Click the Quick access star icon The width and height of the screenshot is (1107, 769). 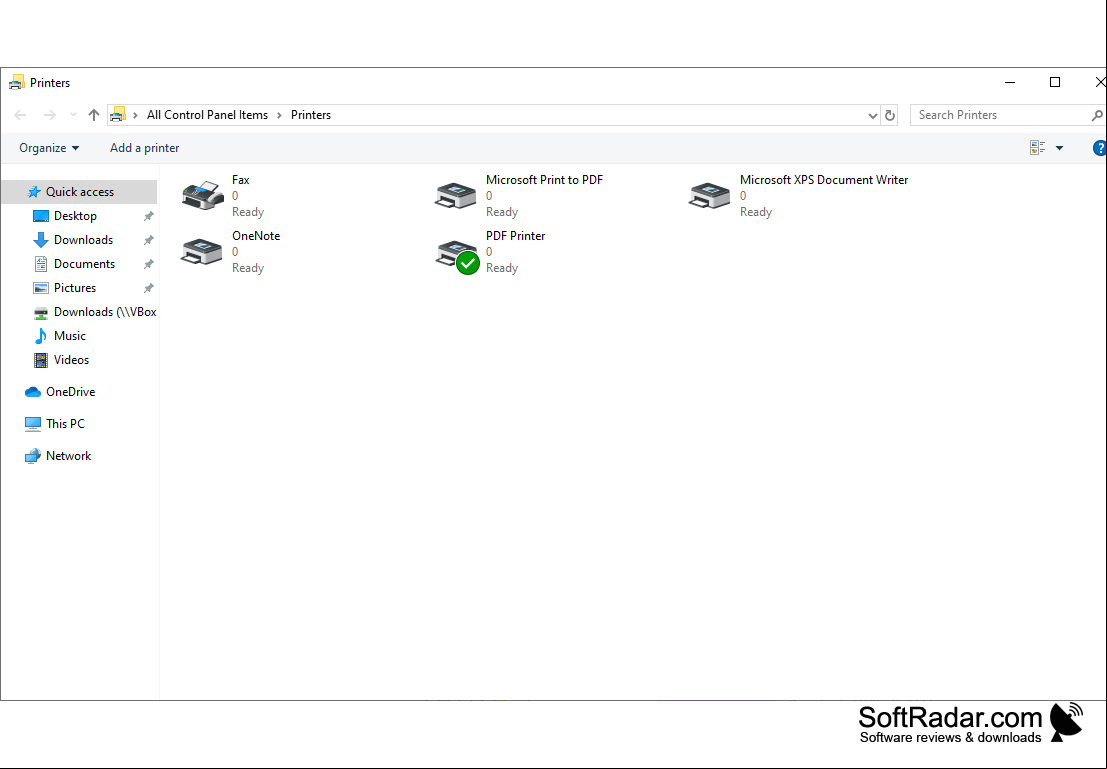coord(34,192)
